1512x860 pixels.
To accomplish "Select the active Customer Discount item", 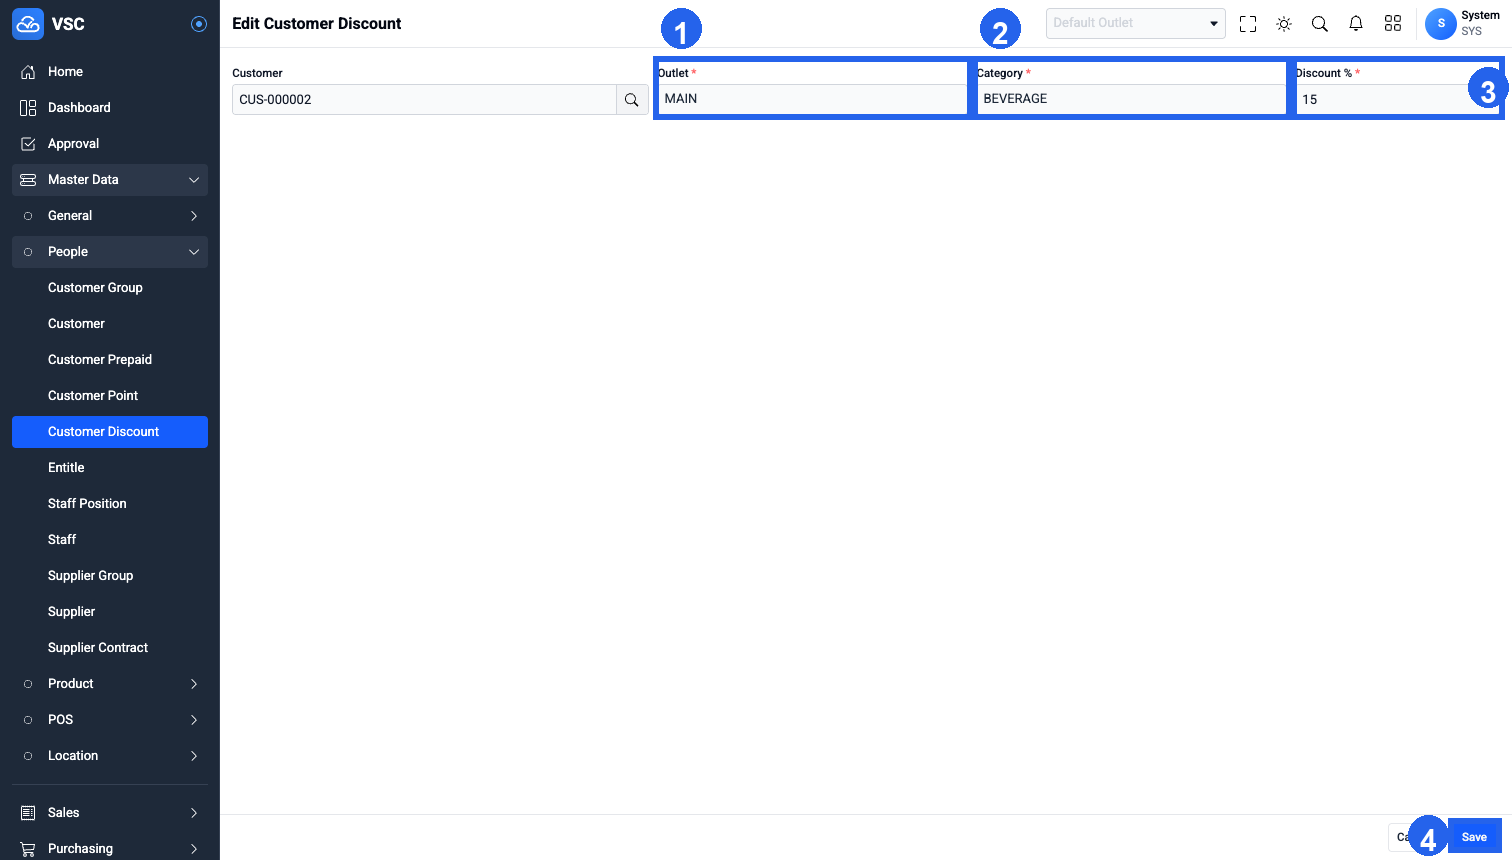I will coord(110,432).
